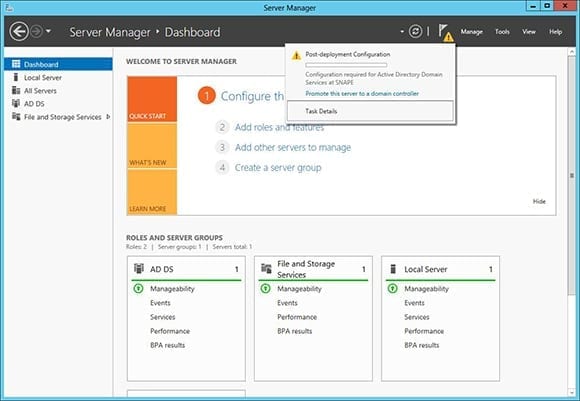
Task: Click the step 4 number circle
Action: click(222, 168)
